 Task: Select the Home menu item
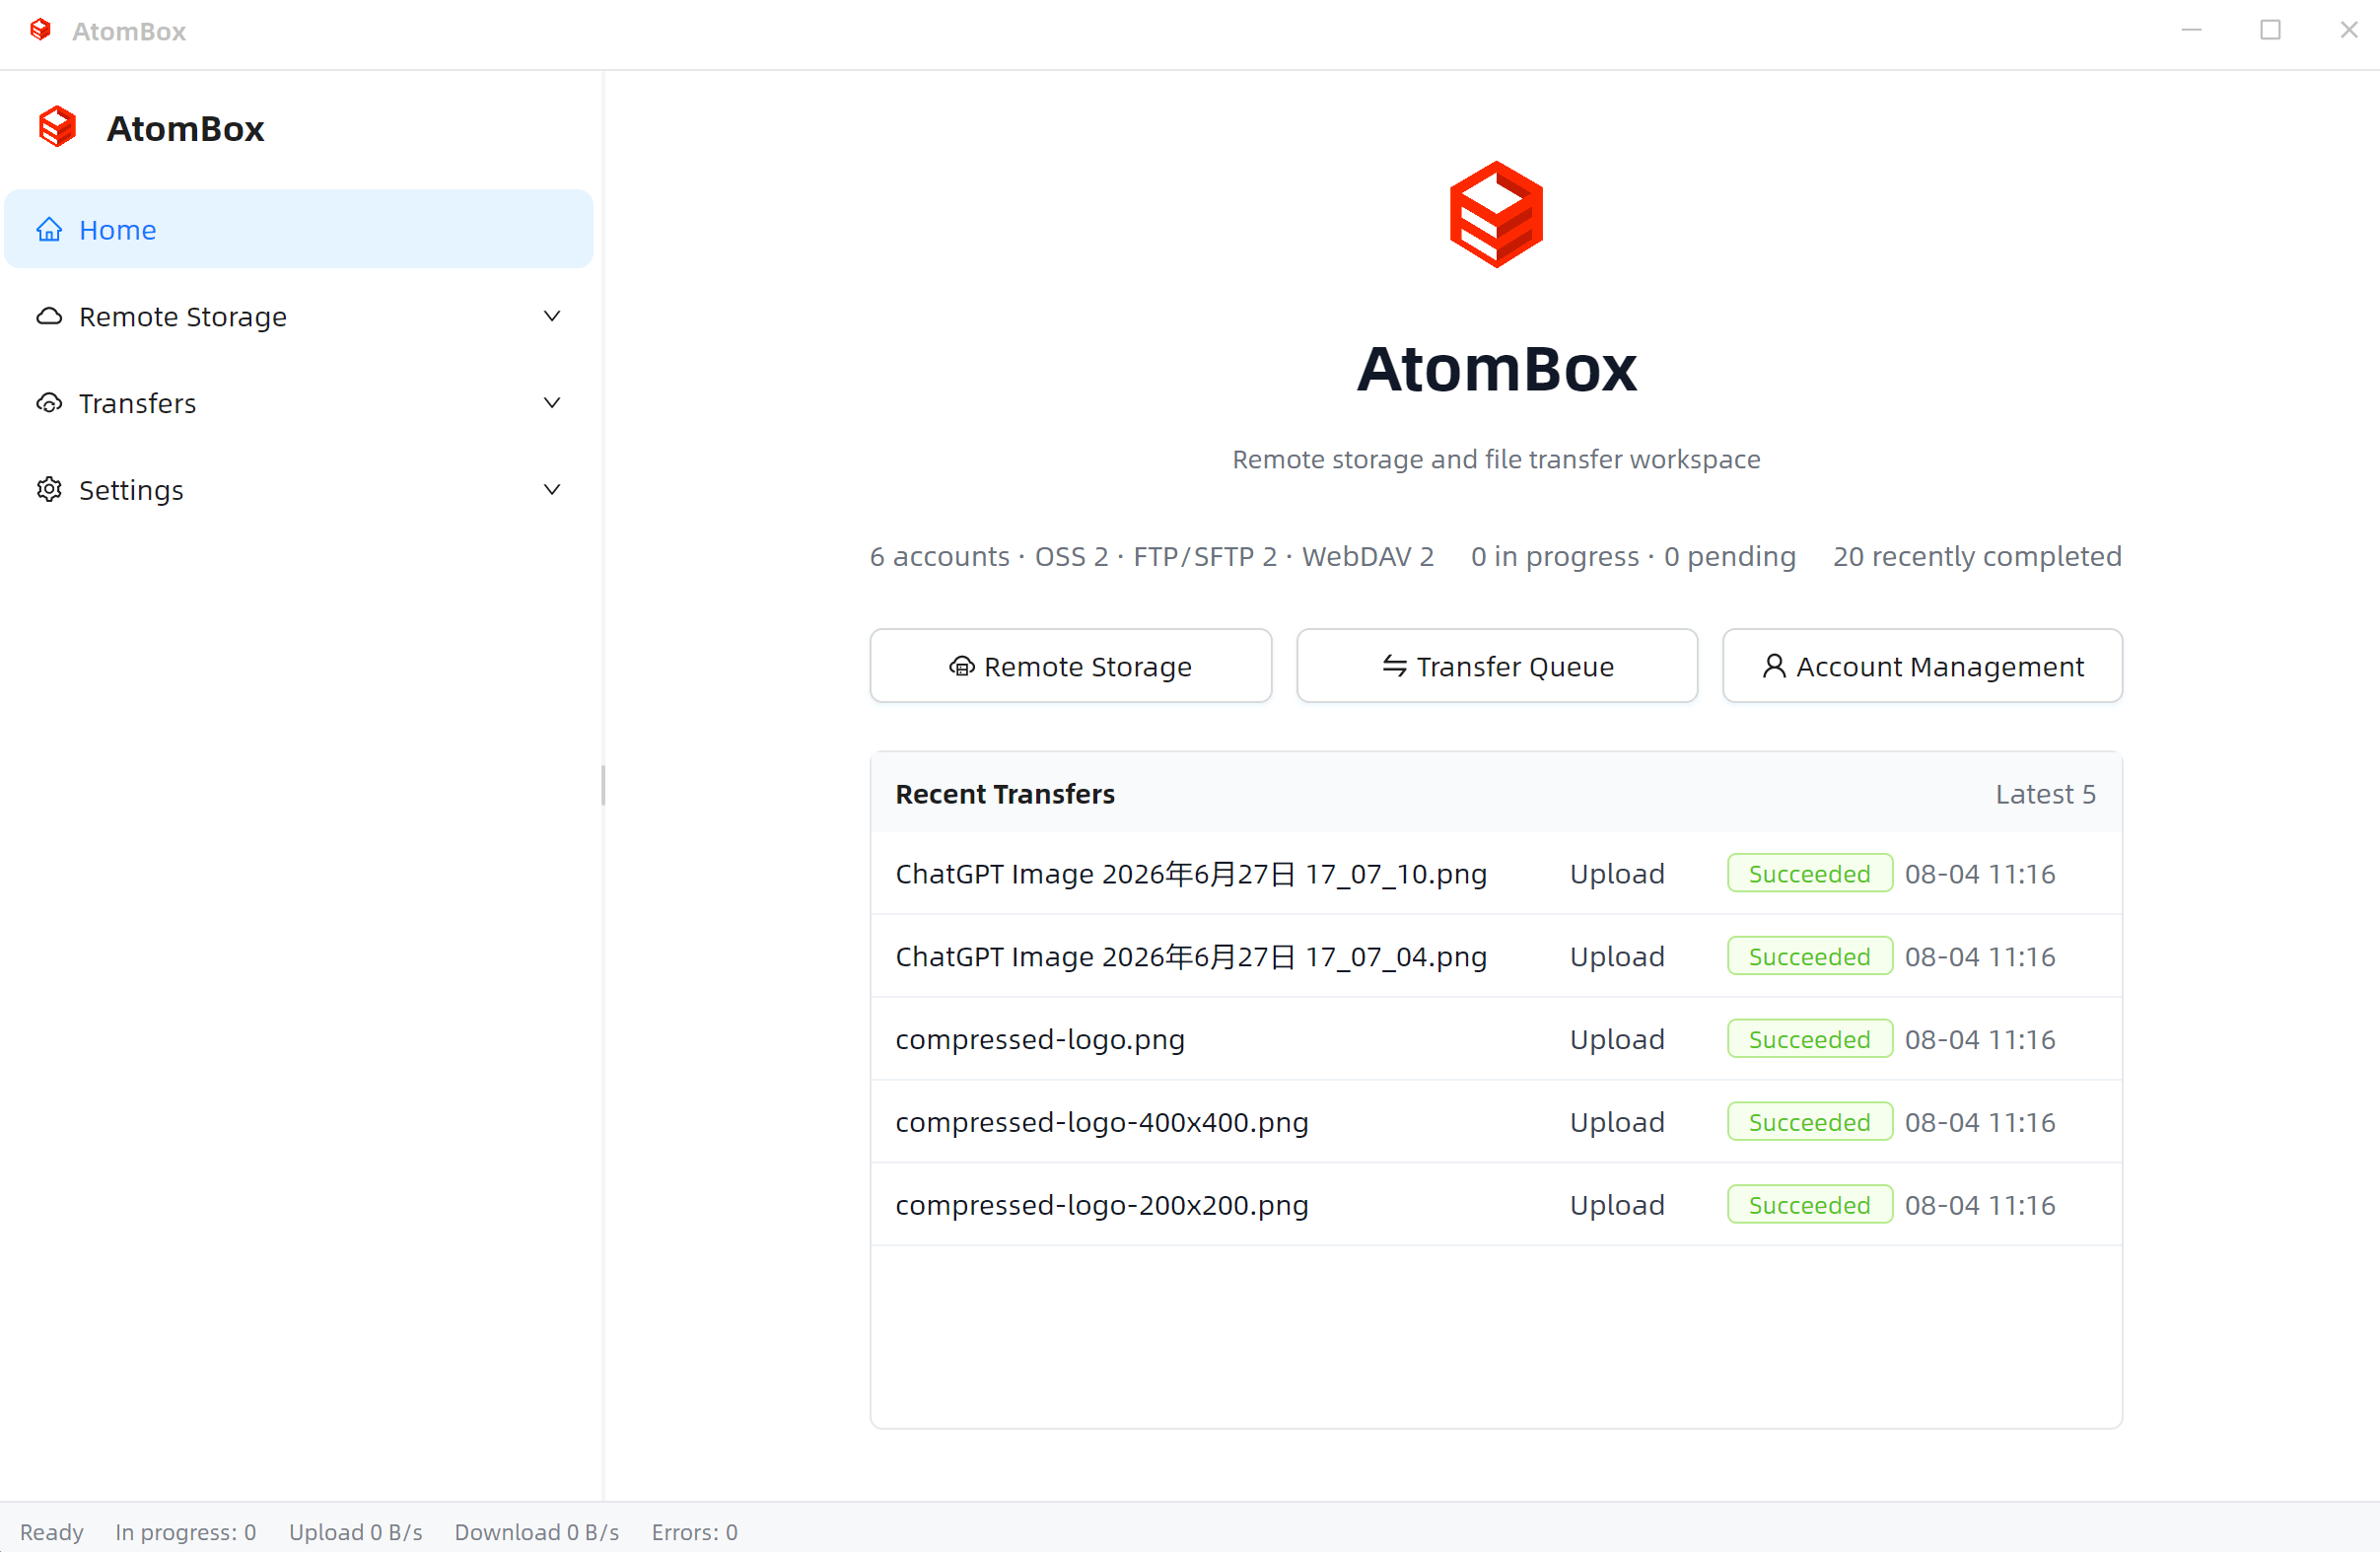299,229
